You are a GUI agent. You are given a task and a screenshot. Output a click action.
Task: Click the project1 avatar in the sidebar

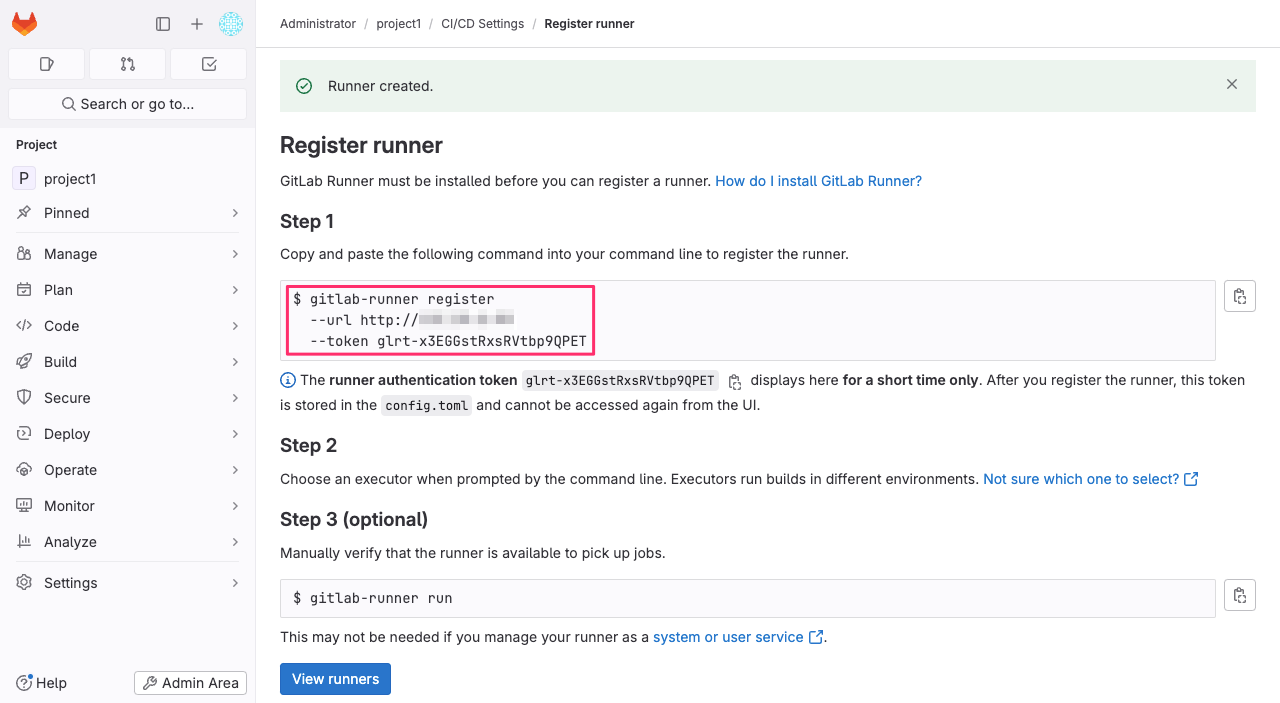(24, 179)
